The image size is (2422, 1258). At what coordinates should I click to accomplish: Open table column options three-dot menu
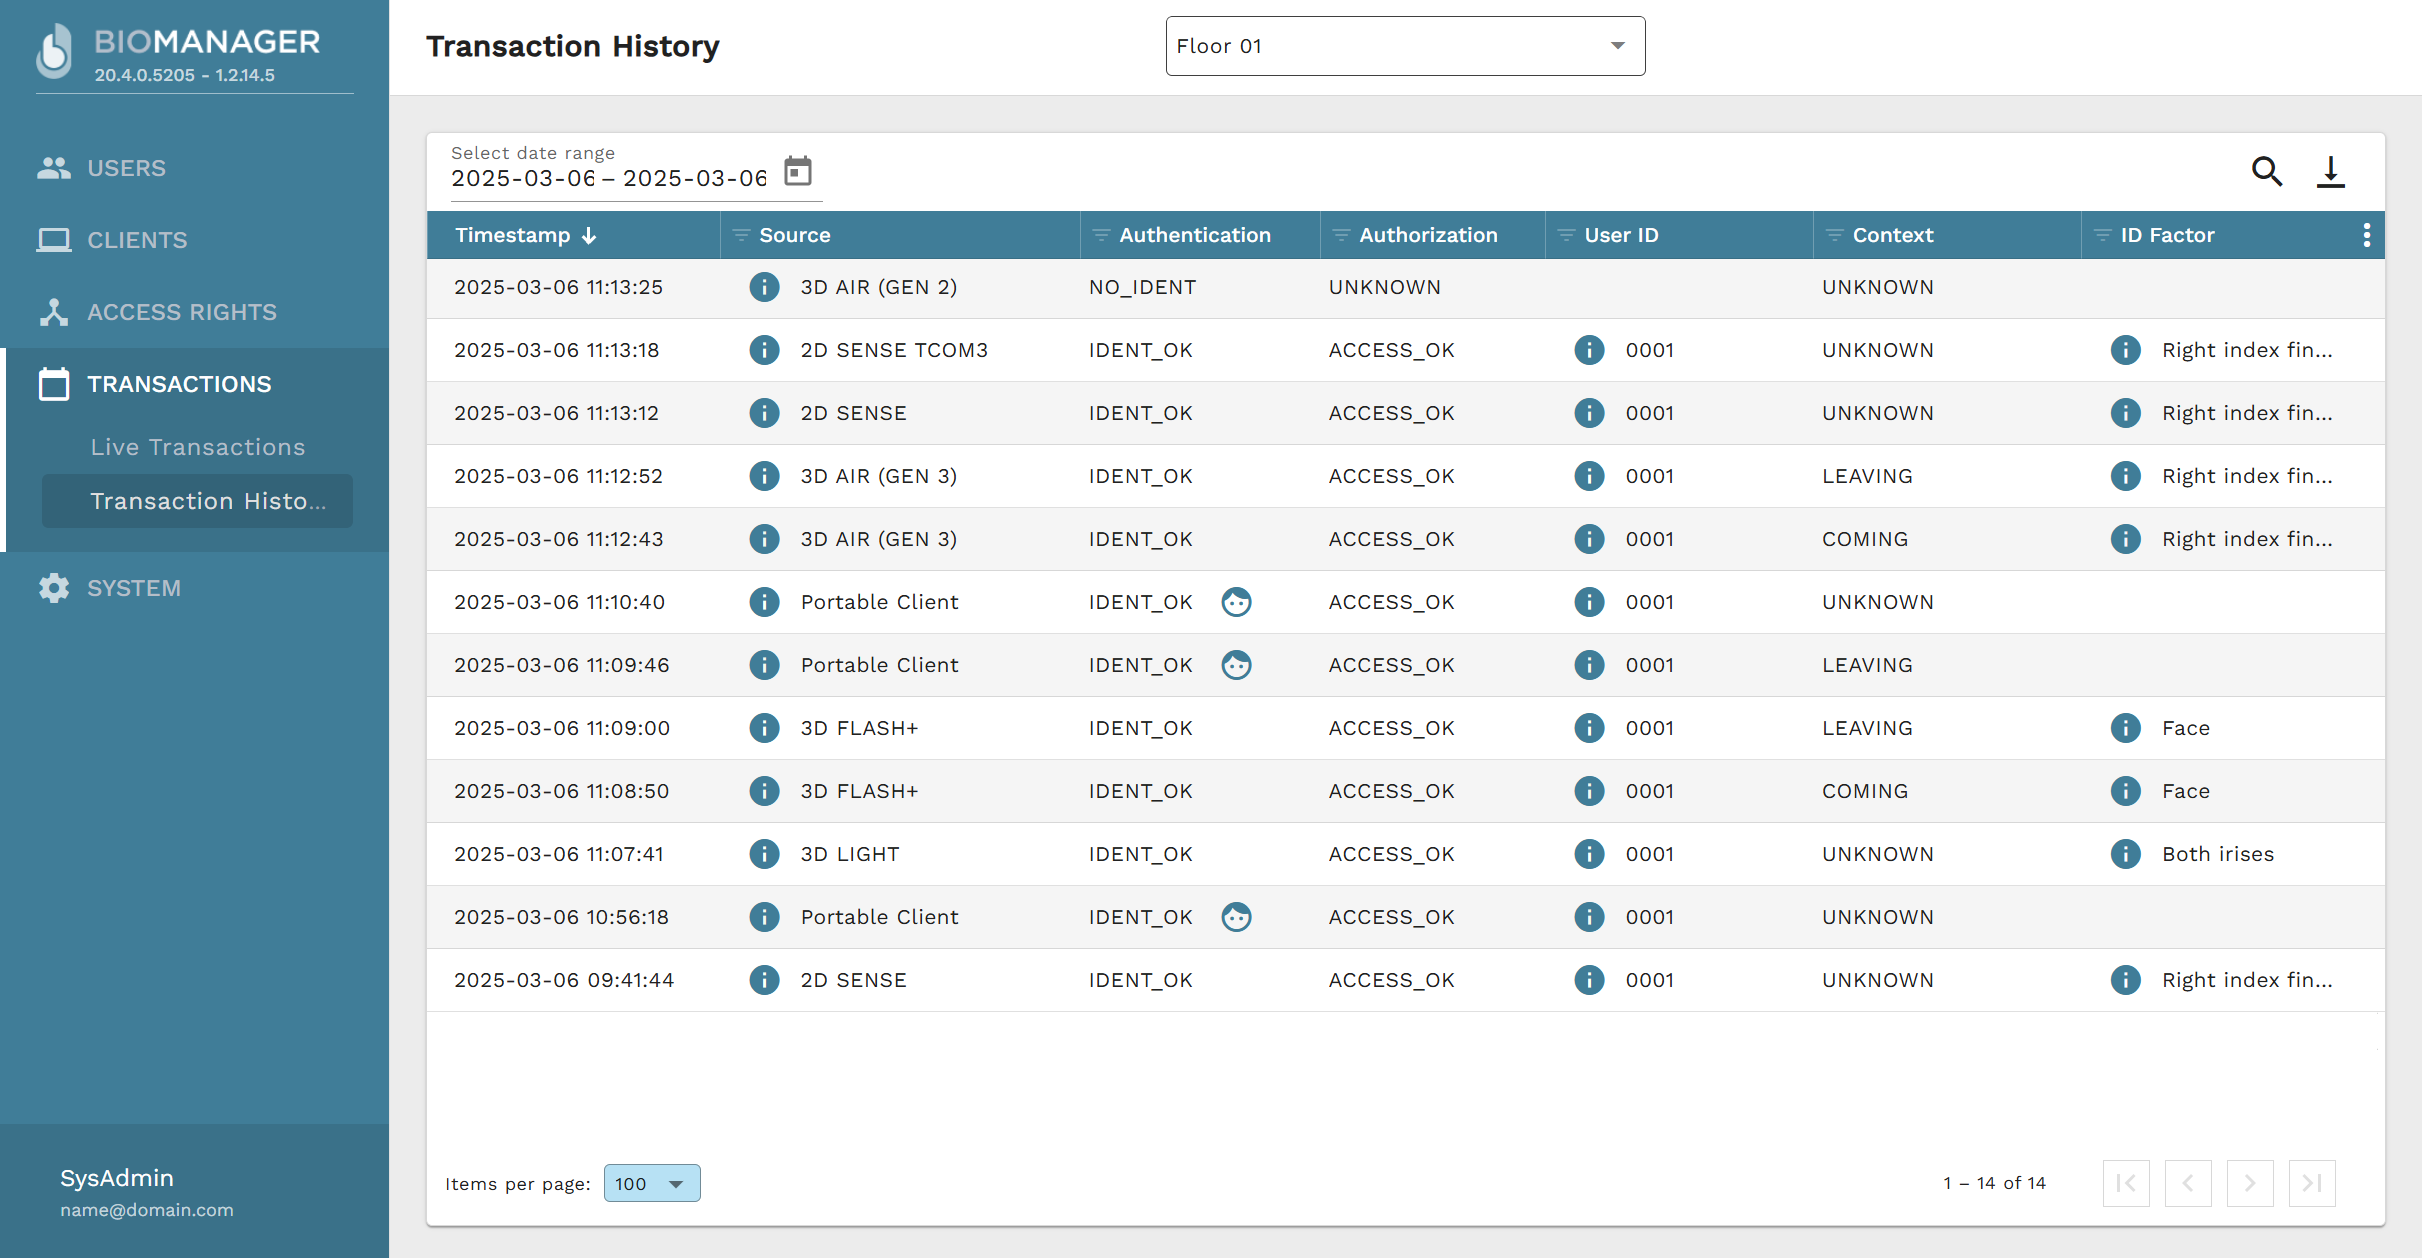[2365, 235]
